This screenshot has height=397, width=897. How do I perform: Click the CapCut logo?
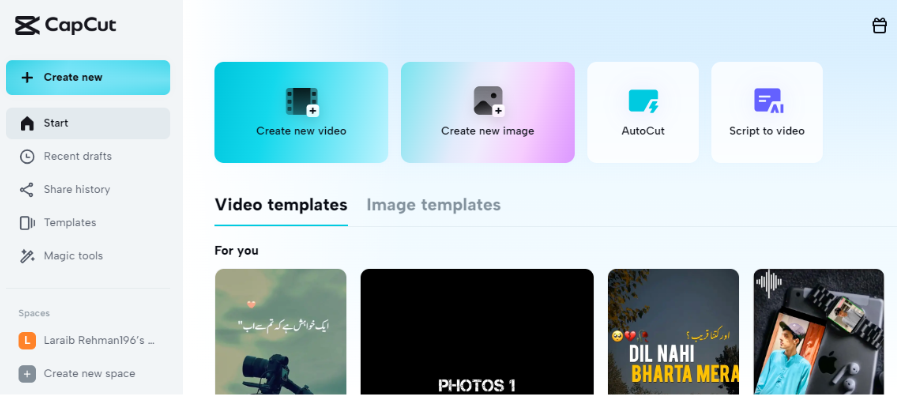point(66,25)
